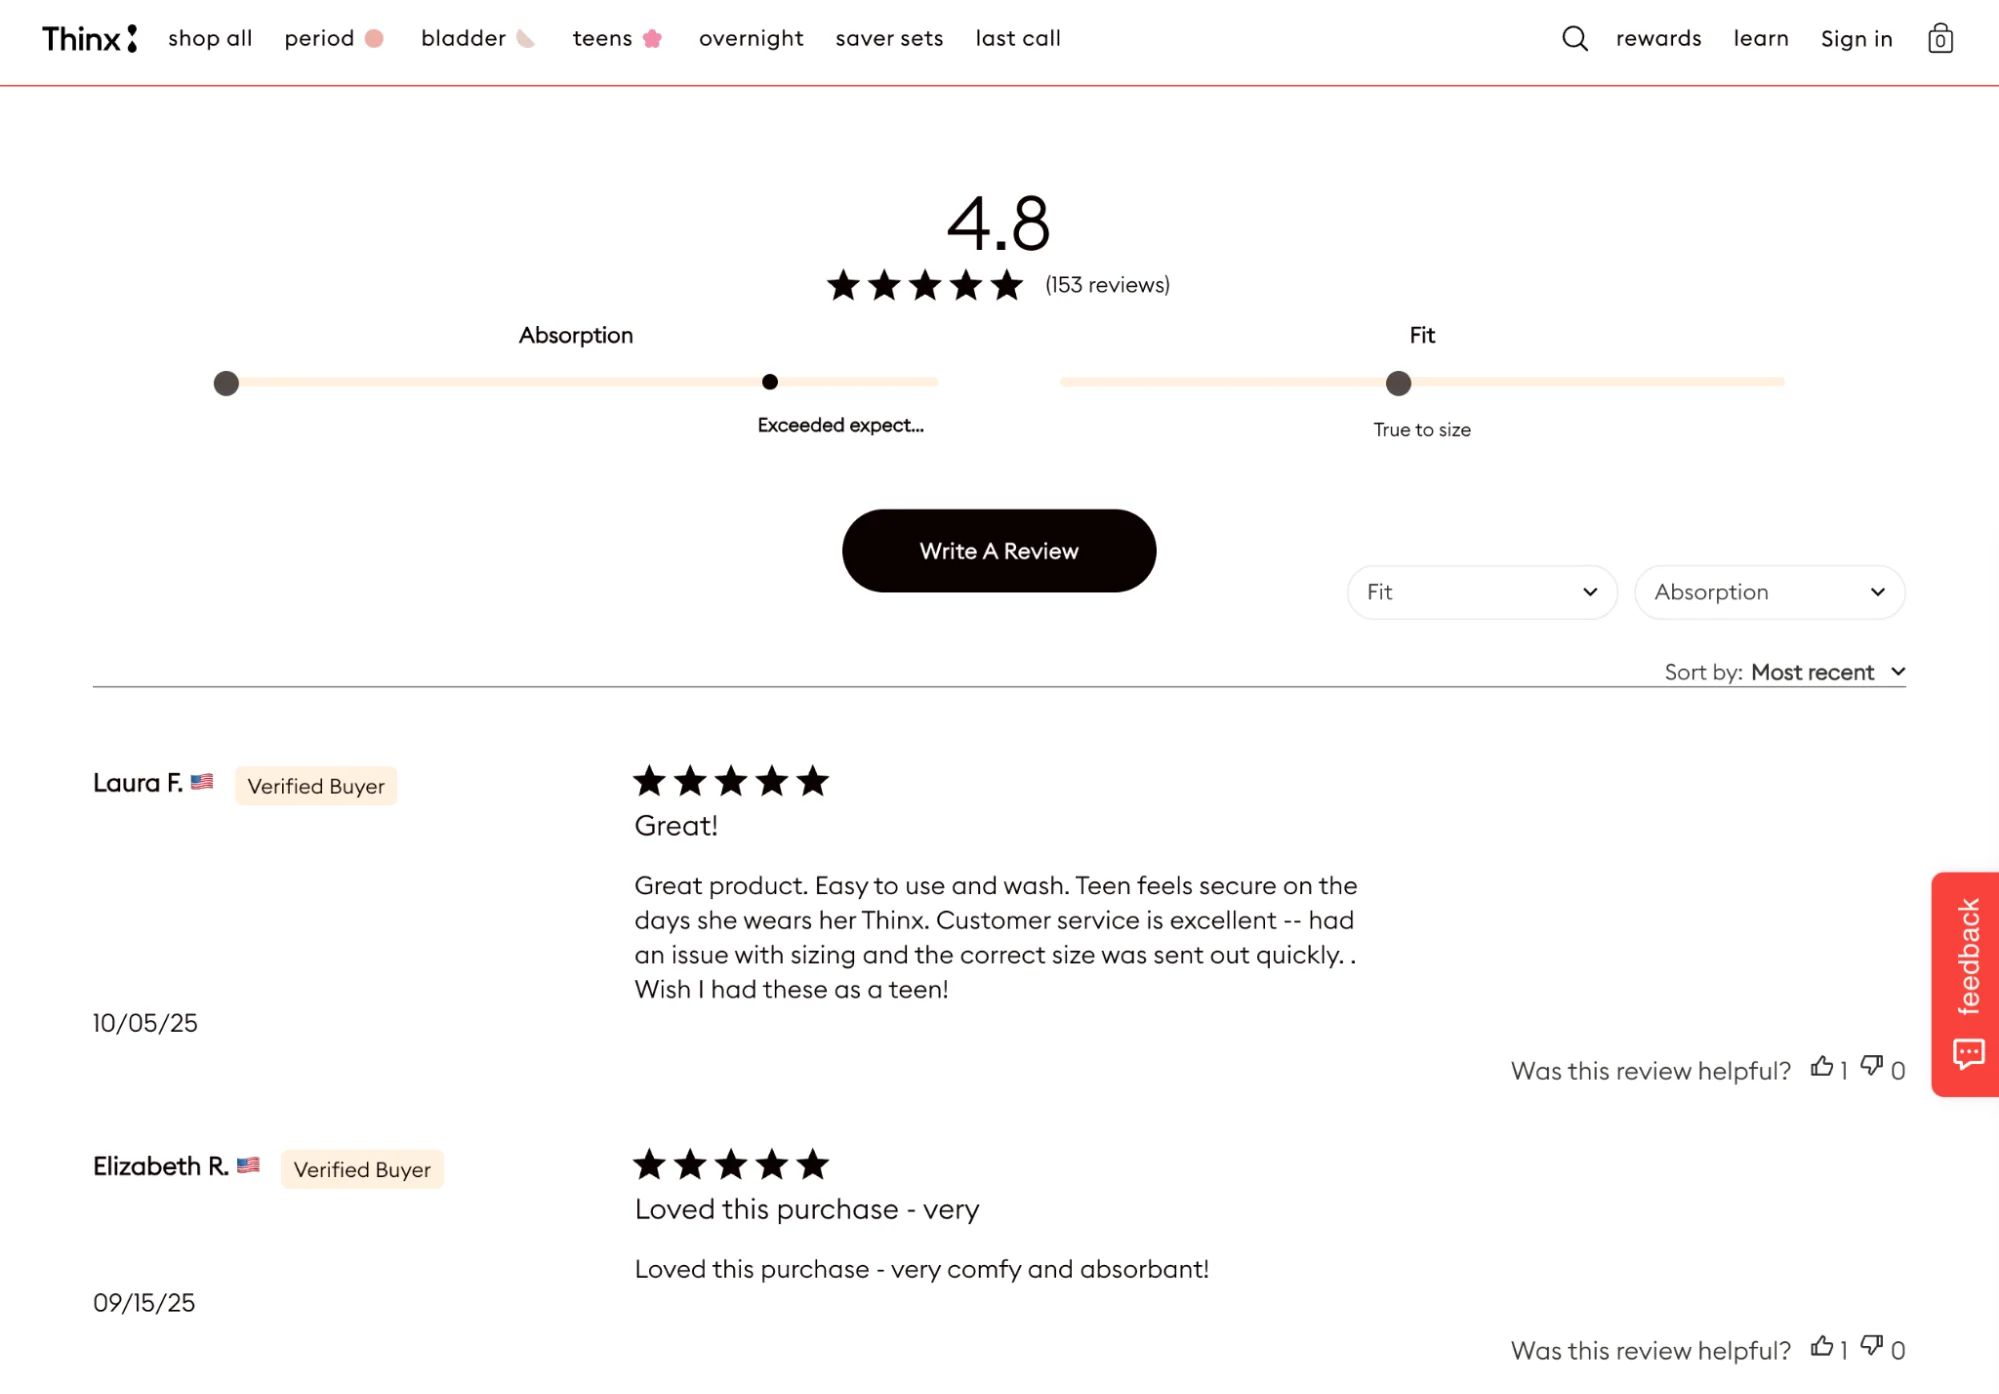Thumbs down Elizabeth R.'s review

coord(1872,1348)
